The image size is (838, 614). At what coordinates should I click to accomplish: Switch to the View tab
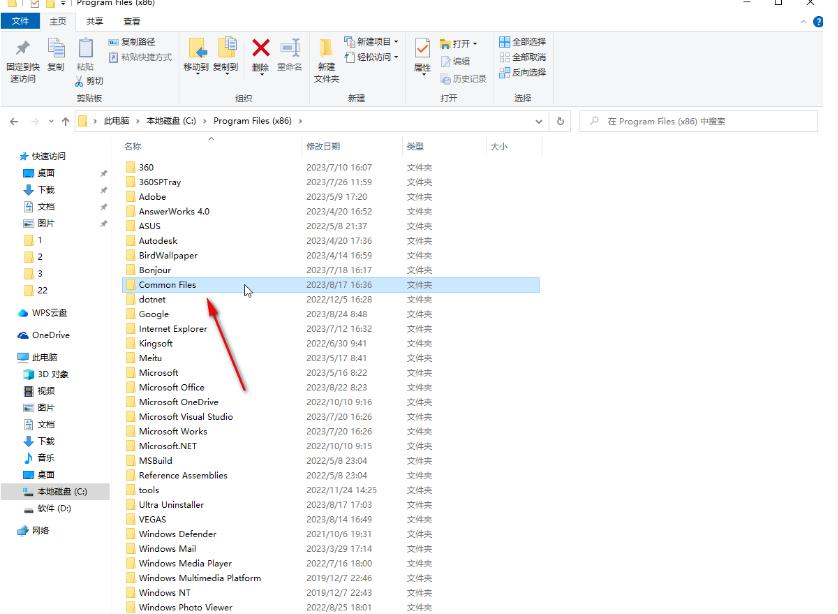tap(131, 21)
